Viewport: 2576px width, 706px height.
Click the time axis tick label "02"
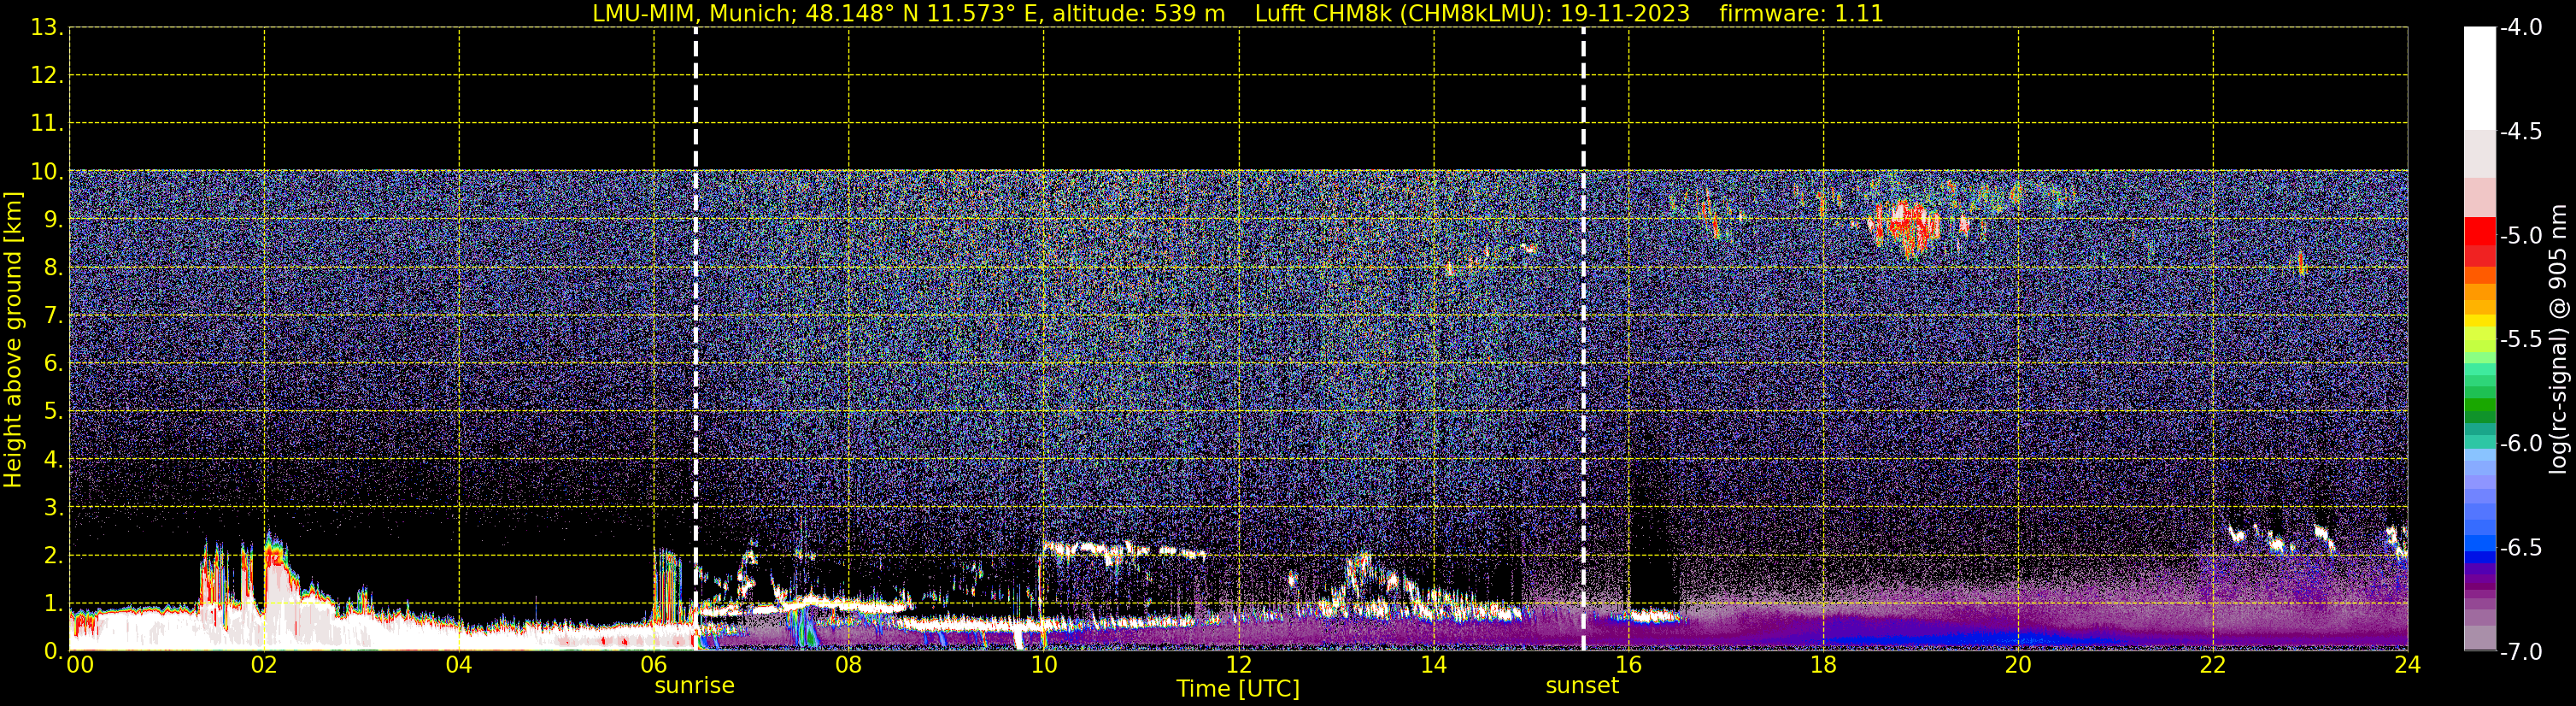point(264,665)
